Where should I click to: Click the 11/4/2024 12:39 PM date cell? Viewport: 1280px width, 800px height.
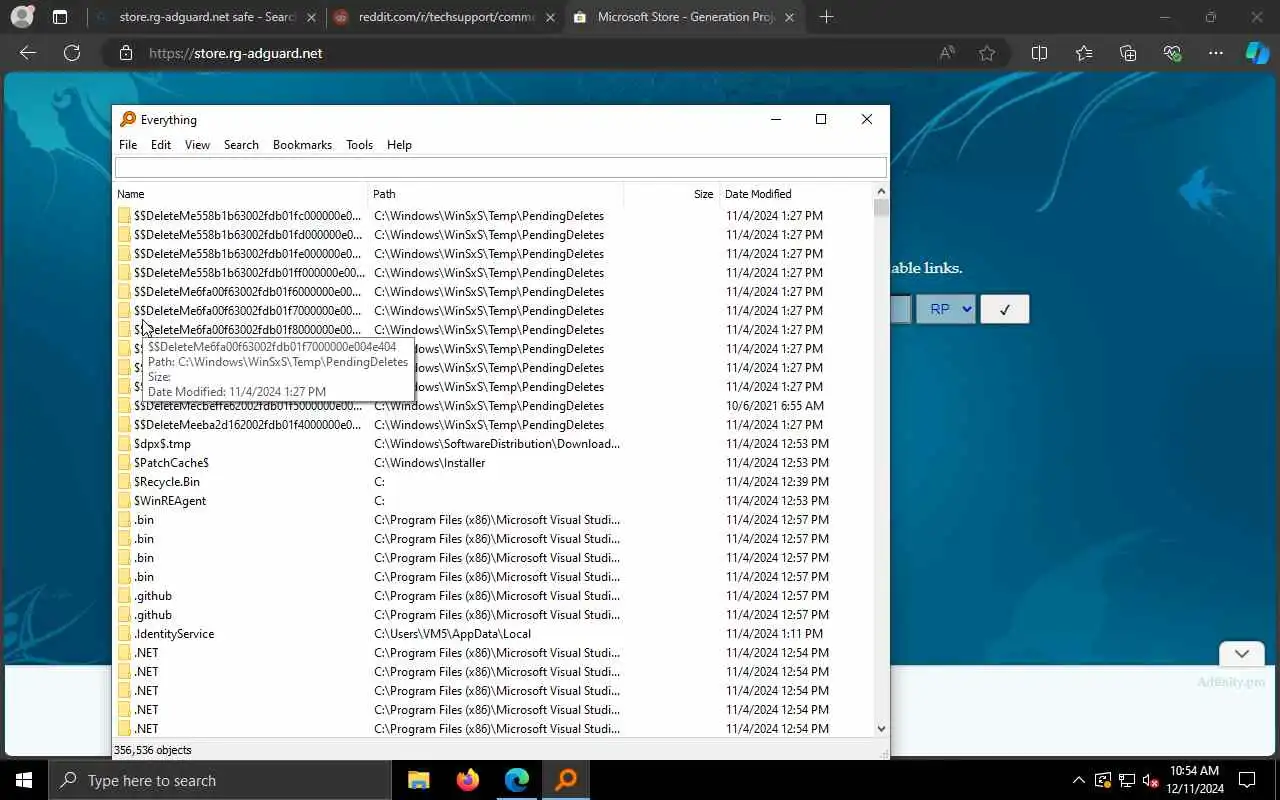coord(777,482)
